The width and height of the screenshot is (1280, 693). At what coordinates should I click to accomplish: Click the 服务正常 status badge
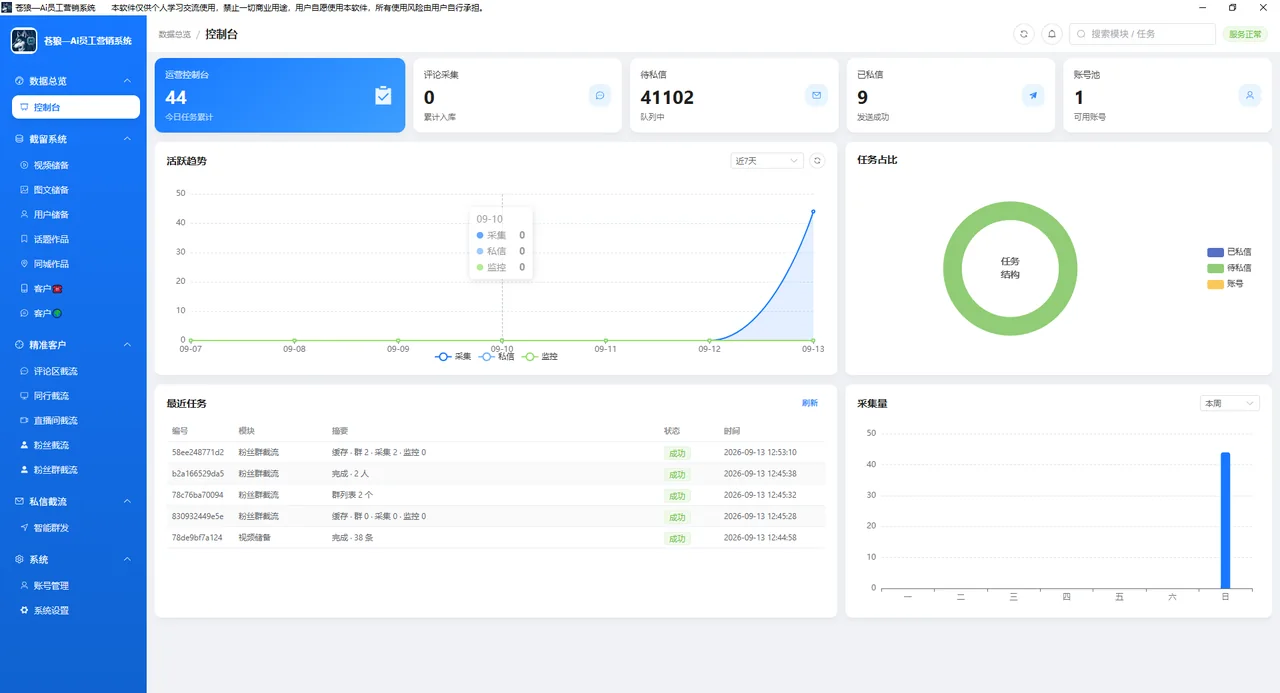[1246, 34]
